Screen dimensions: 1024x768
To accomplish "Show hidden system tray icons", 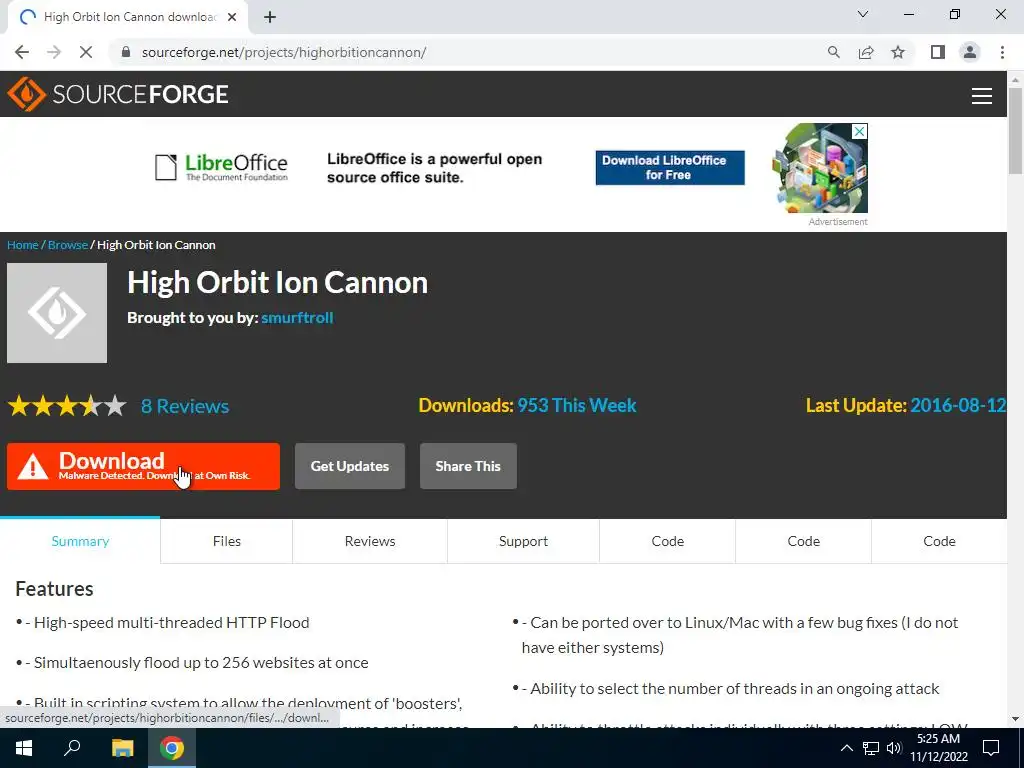I will tap(846, 748).
